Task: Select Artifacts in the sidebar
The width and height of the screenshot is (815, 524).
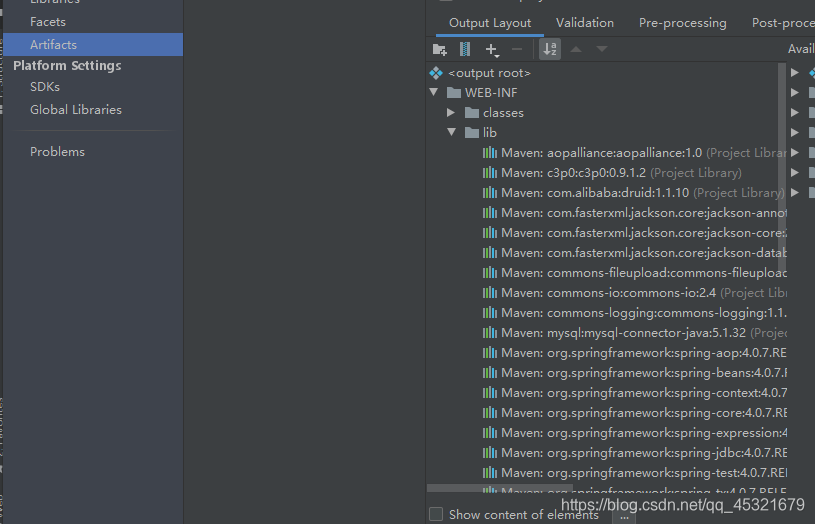Action: point(93,45)
